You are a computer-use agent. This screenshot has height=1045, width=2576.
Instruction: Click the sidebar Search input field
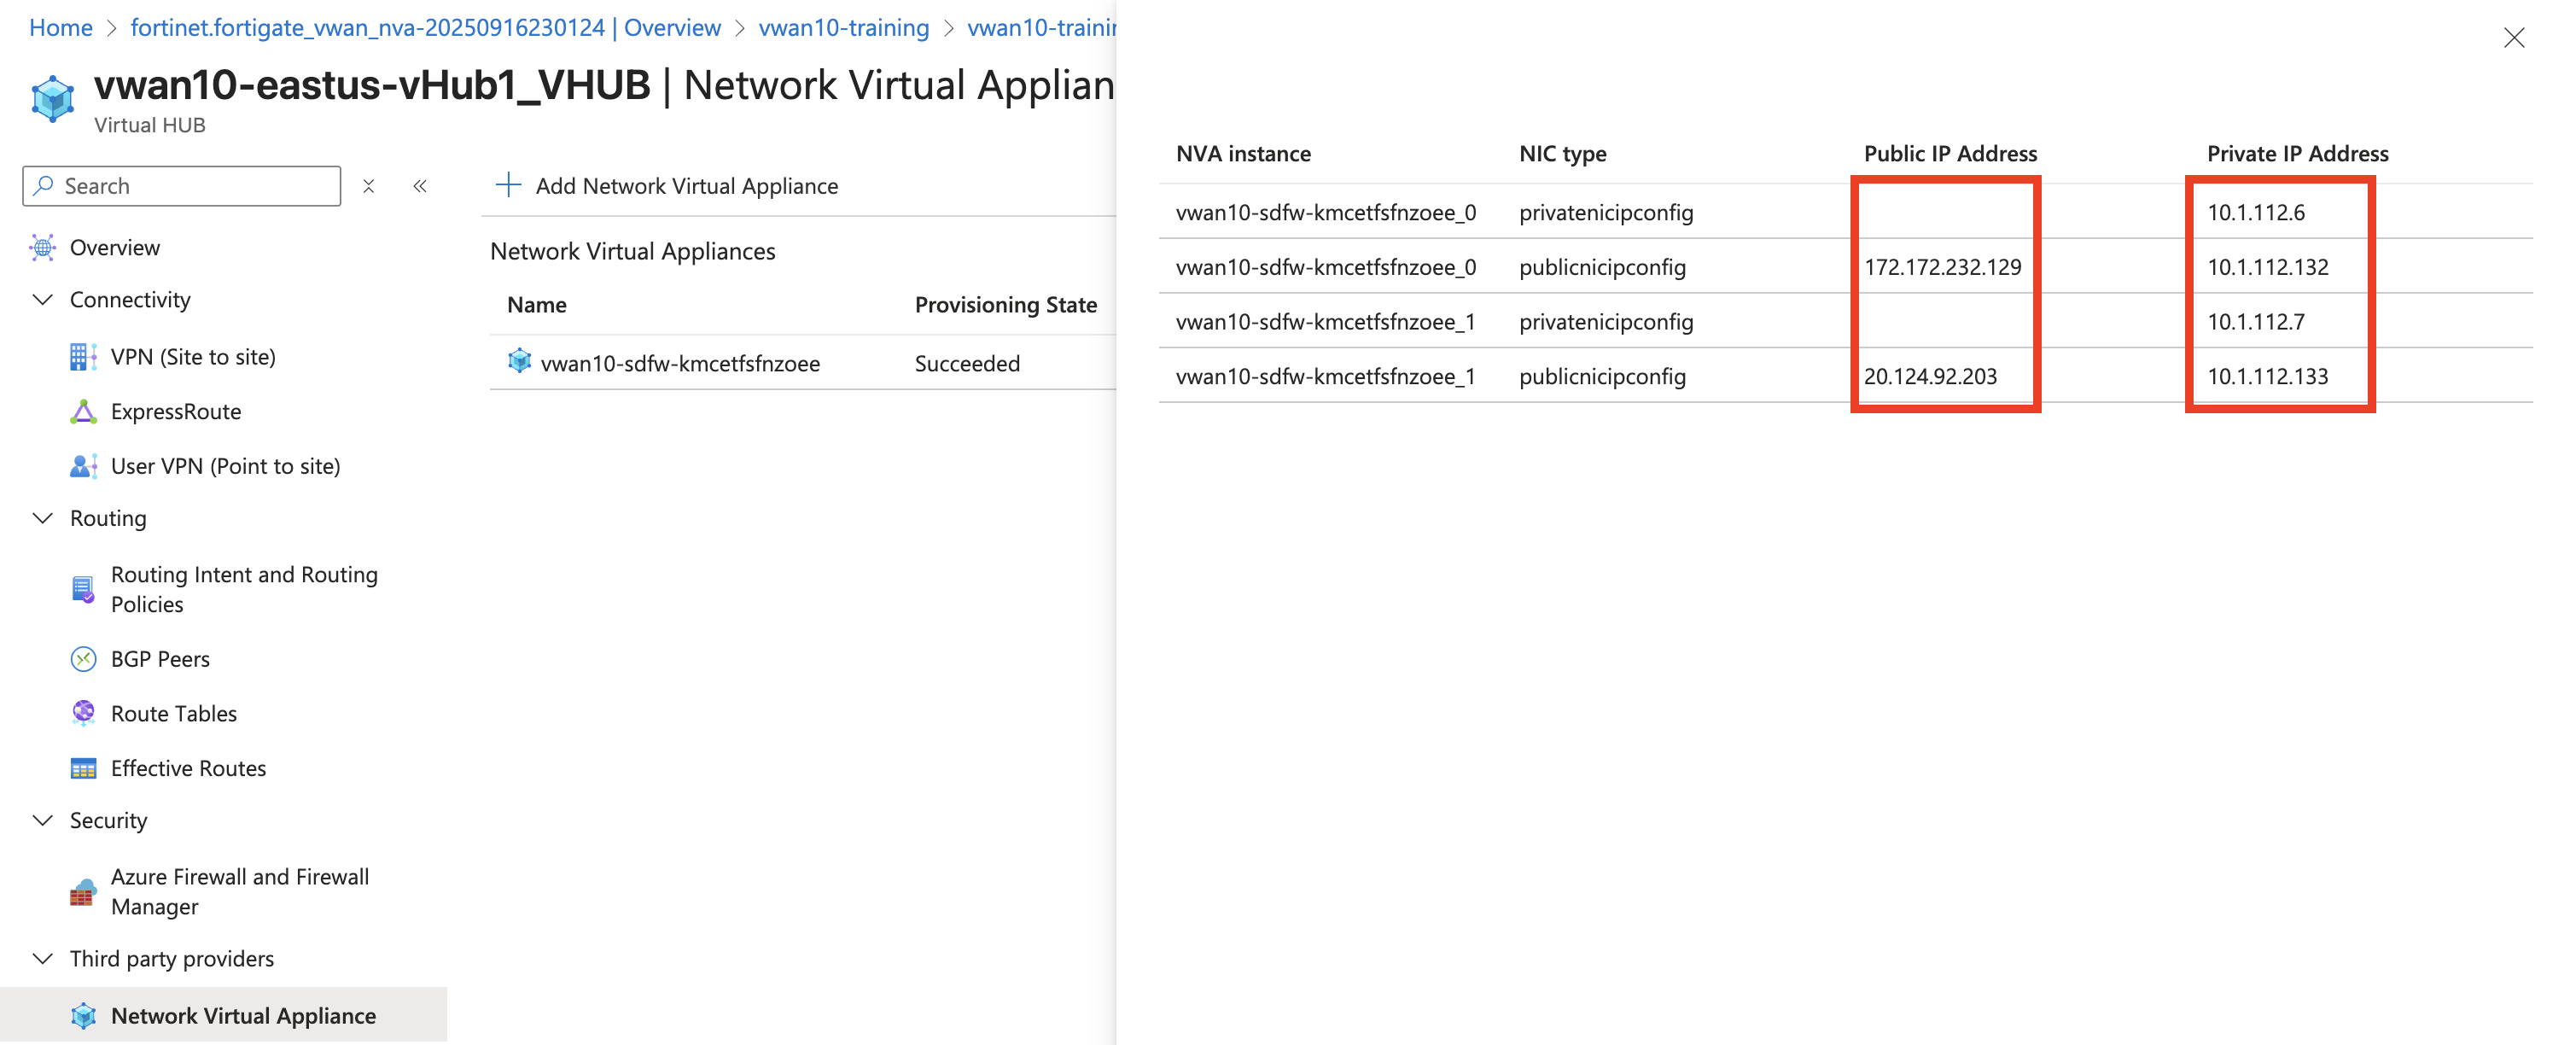coord(182,186)
